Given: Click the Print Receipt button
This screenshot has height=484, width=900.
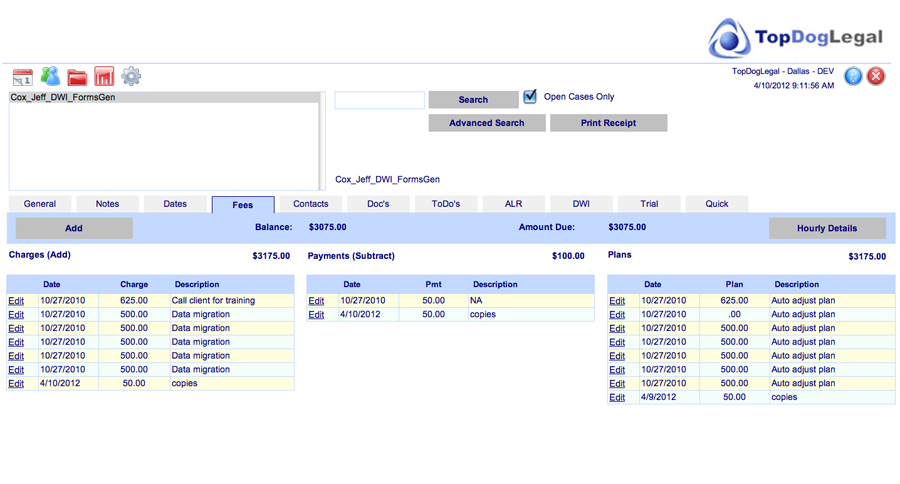Looking at the screenshot, I should tap(608, 123).
